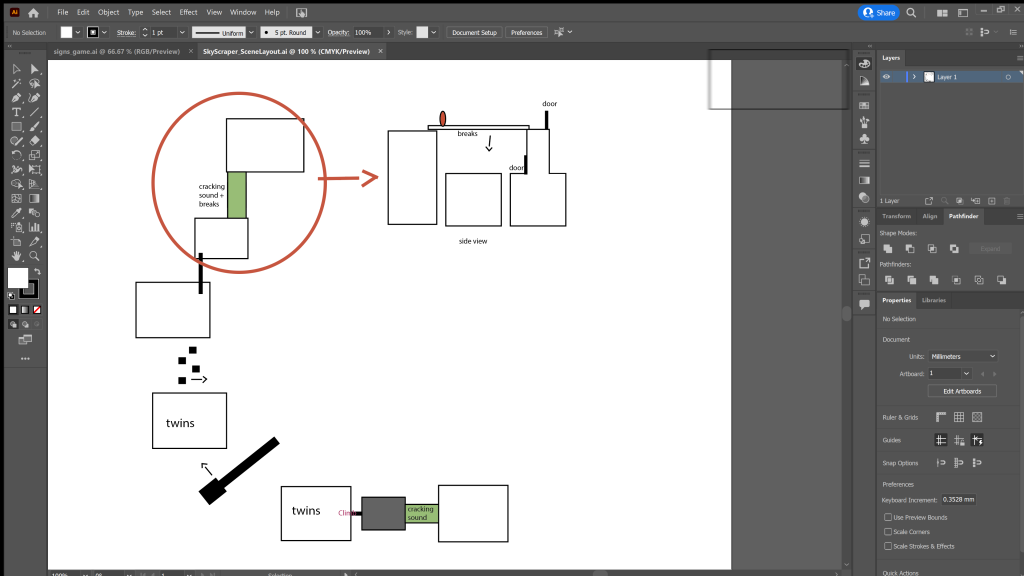Image resolution: width=1024 pixels, height=576 pixels.
Task: Click the Fill color box in toolbar
Action: coord(18,278)
